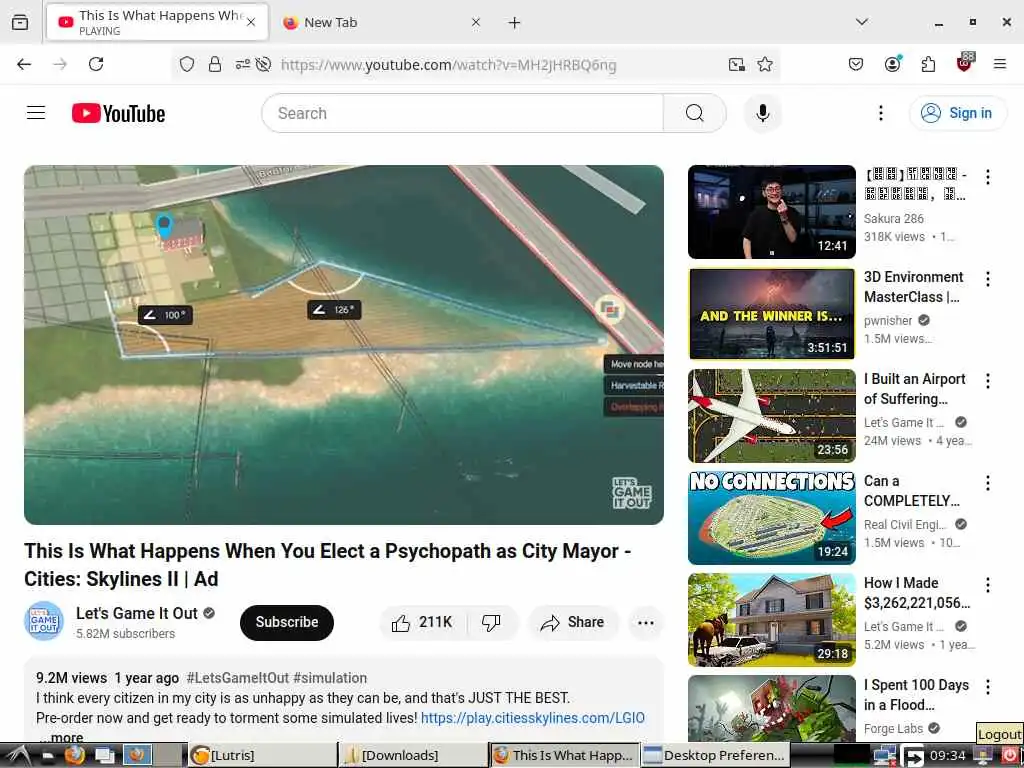The width and height of the screenshot is (1024, 768).
Task: Open Let's Game It Out channel avatar
Action: click(x=44, y=621)
